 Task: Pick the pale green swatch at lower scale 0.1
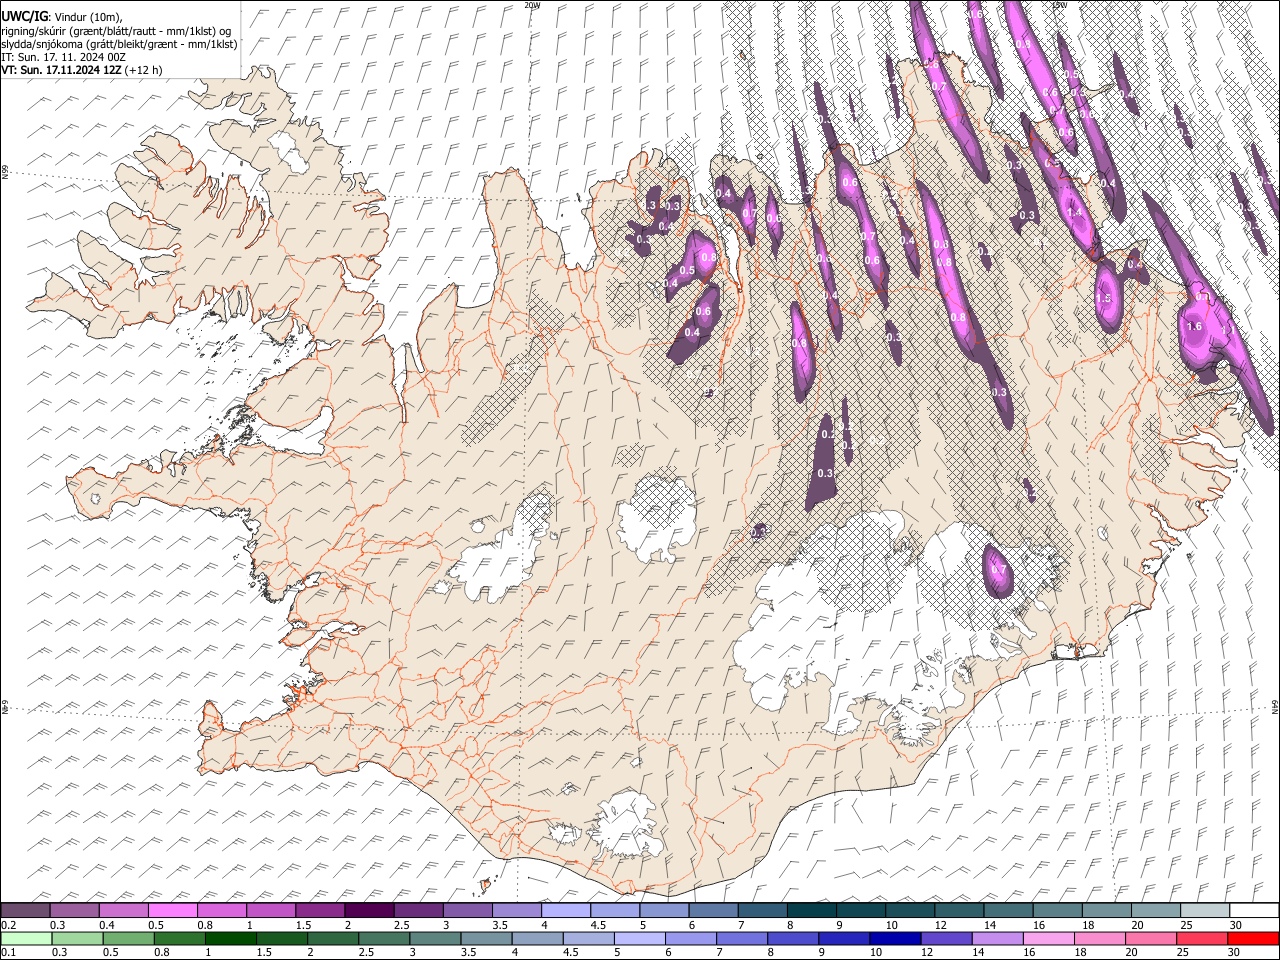(27, 939)
